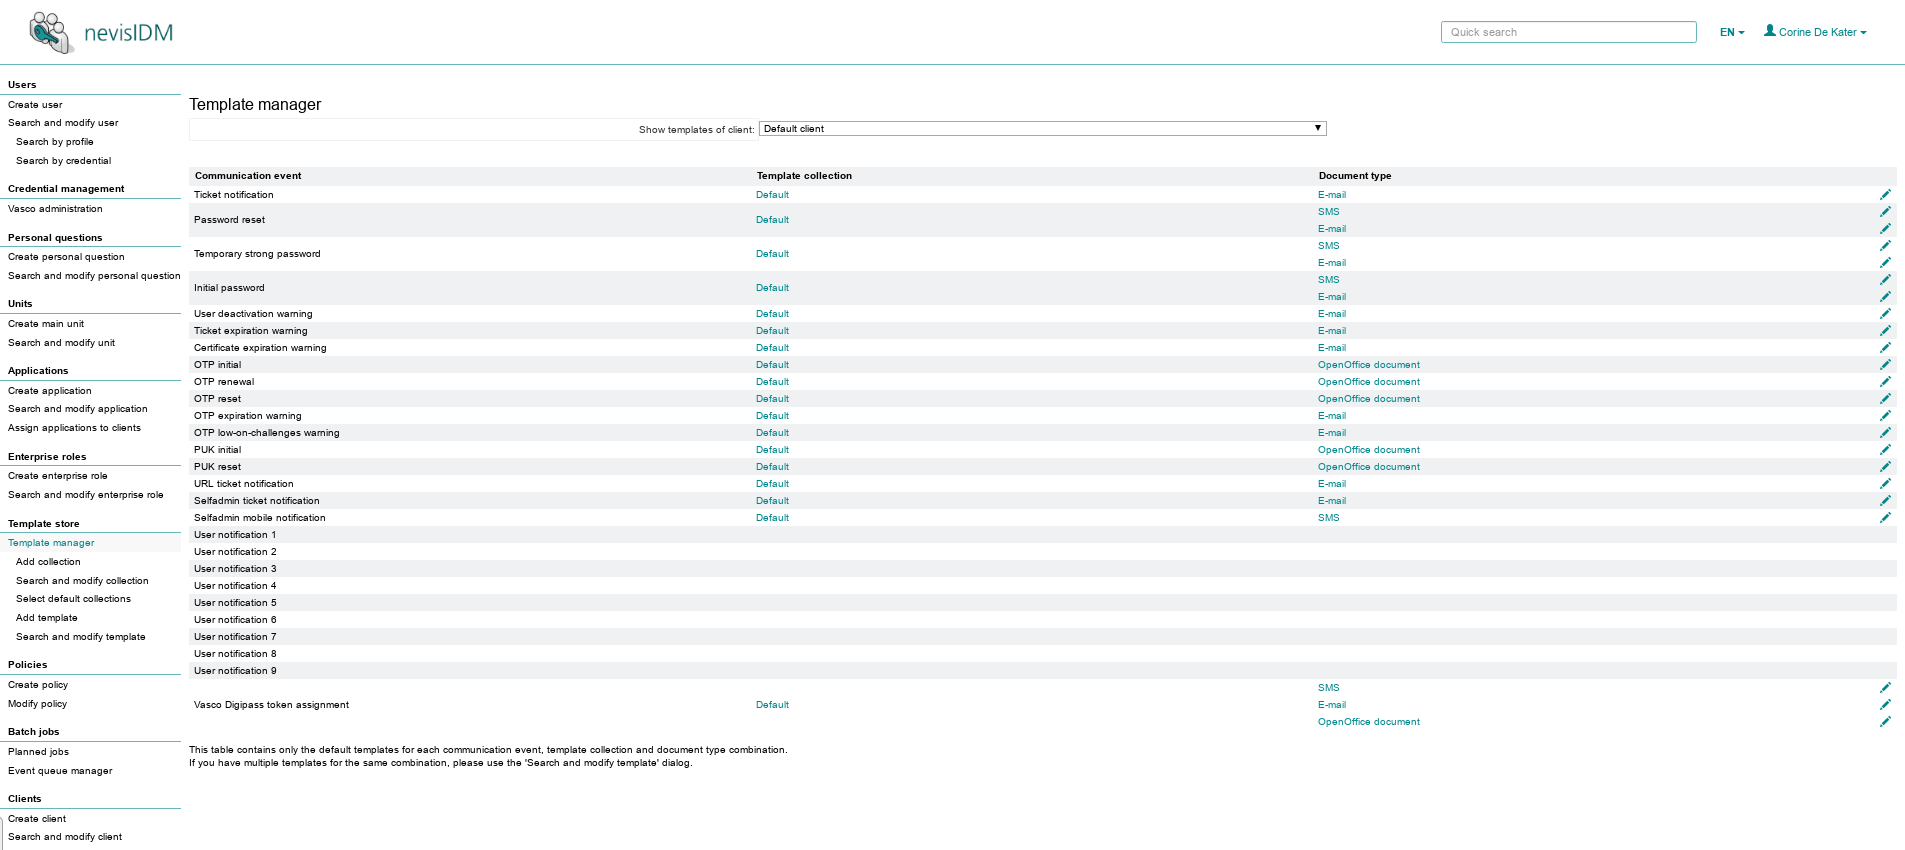1905x850 pixels.
Task: Open the Show templates of client dropdown
Action: click(1042, 129)
